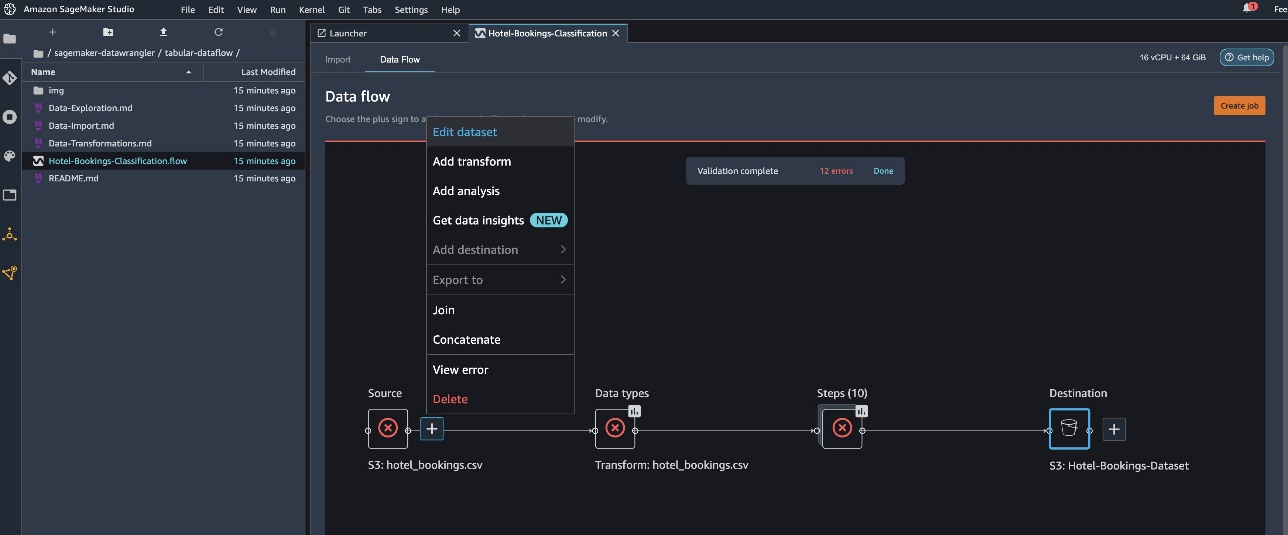Click the New Folder icon
Image resolution: width=1288 pixels, height=535 pixels.
point(108,32)
